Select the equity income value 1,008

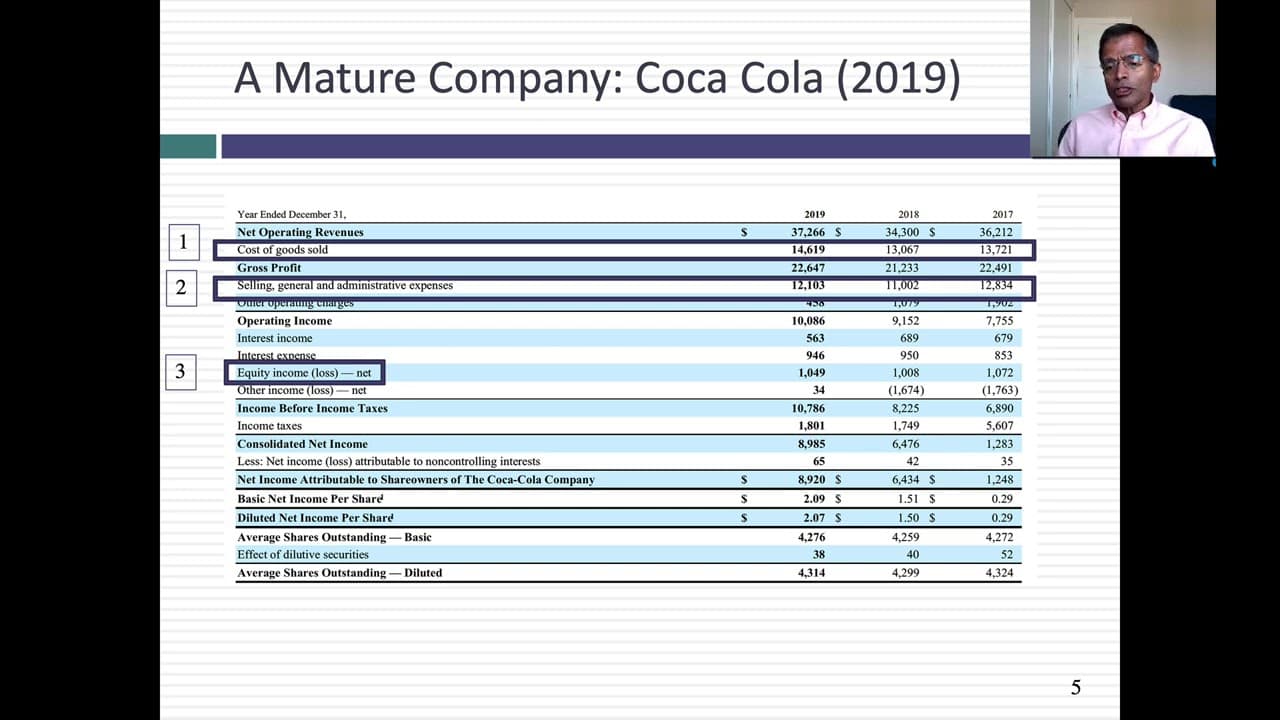905,373
